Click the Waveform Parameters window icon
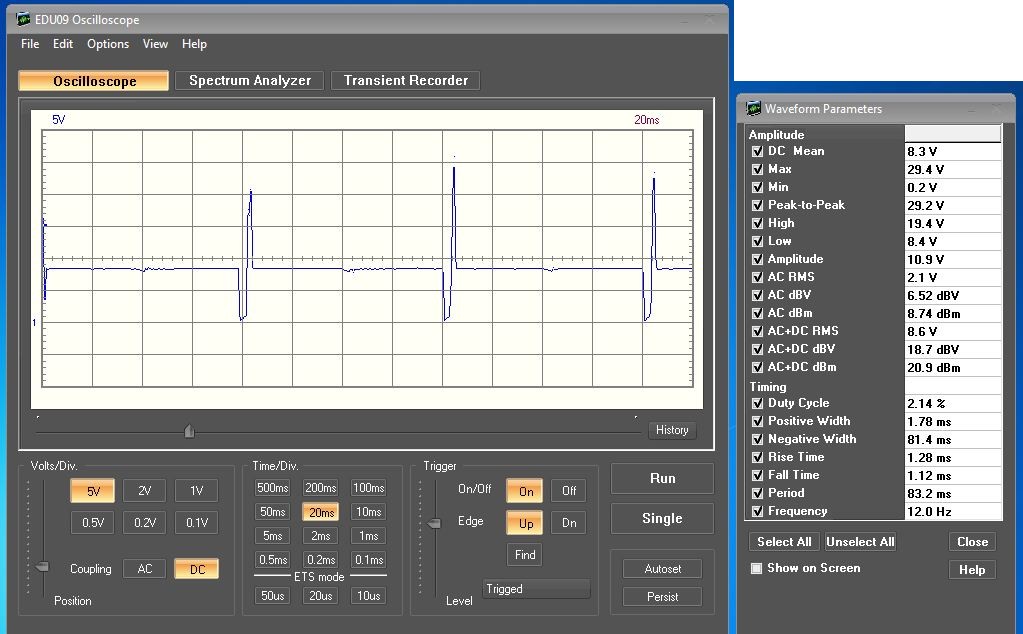Viewport: 1023px width, 634px height. (753, 109)
